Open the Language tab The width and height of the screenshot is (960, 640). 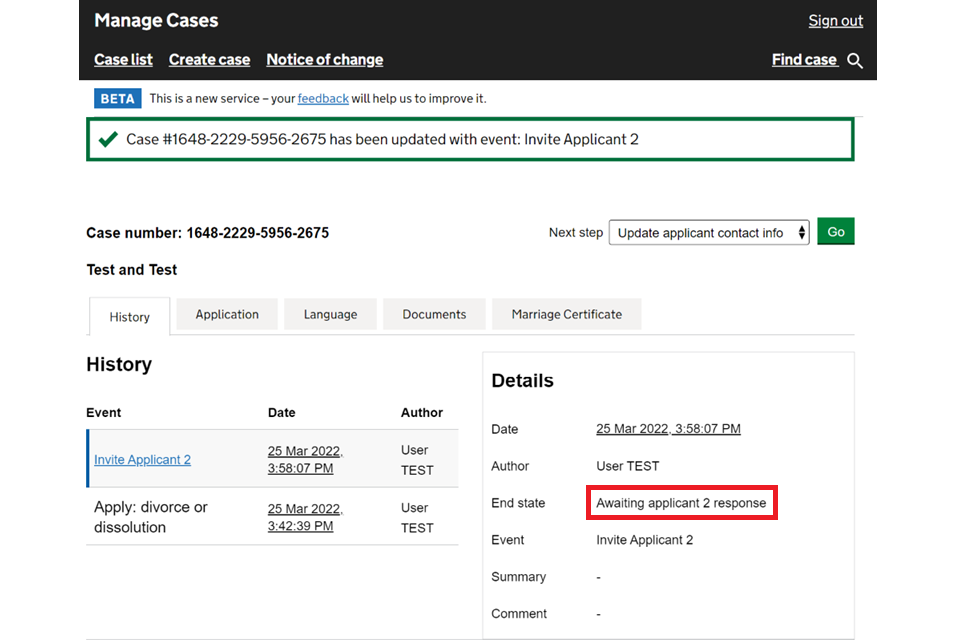330,314
